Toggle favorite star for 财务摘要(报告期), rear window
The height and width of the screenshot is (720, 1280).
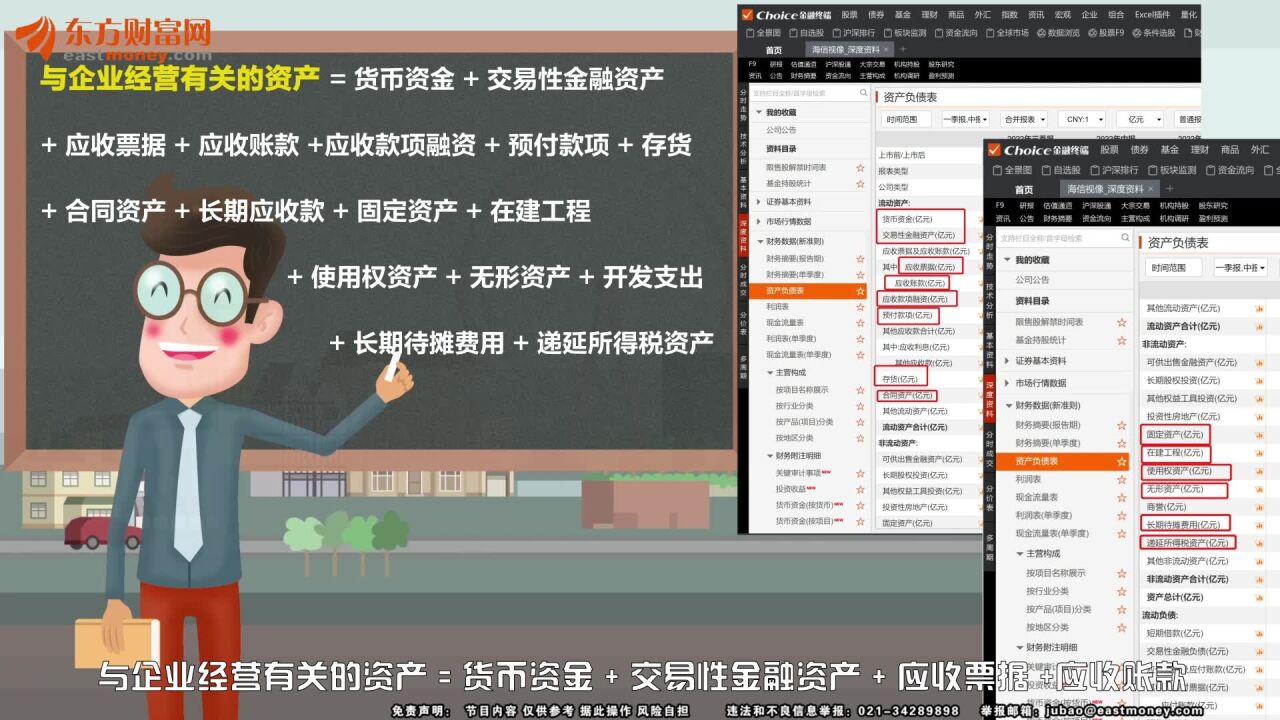point(860,258)
